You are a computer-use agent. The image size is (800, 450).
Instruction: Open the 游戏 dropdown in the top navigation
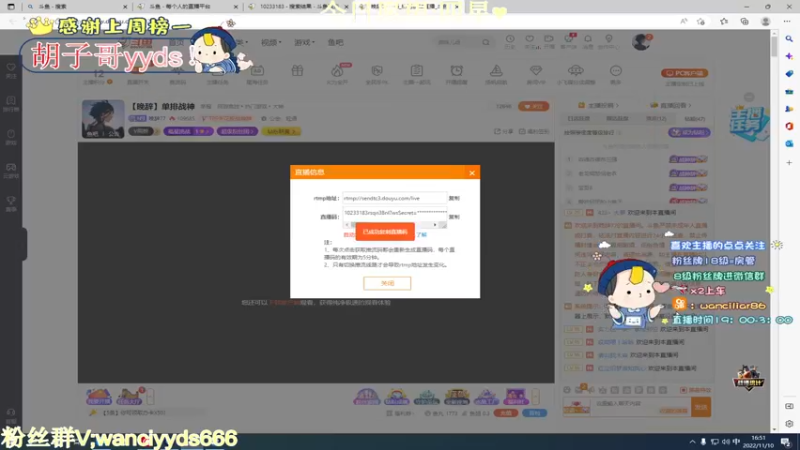pos(304,42)
